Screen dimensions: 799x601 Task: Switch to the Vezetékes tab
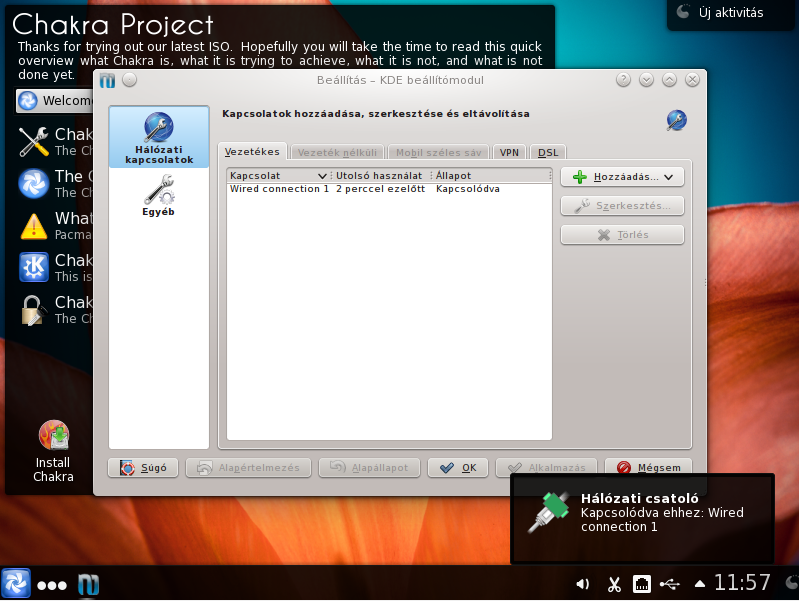coord(252,152)
